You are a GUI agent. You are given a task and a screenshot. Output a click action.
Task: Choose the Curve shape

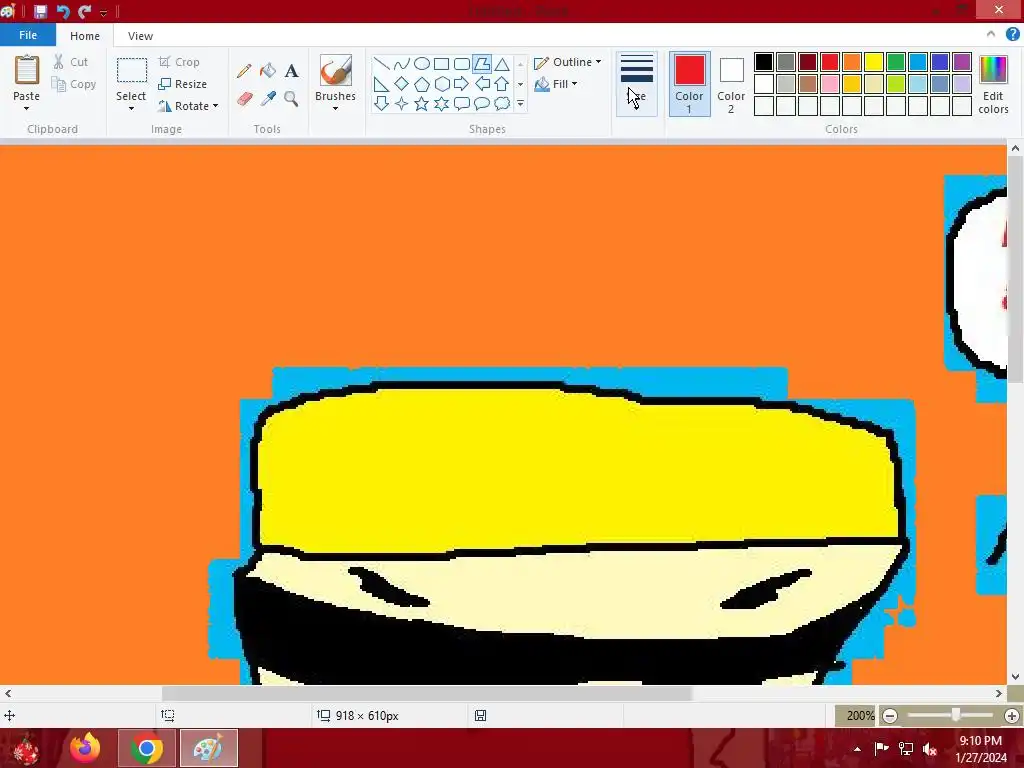(402, 63)
